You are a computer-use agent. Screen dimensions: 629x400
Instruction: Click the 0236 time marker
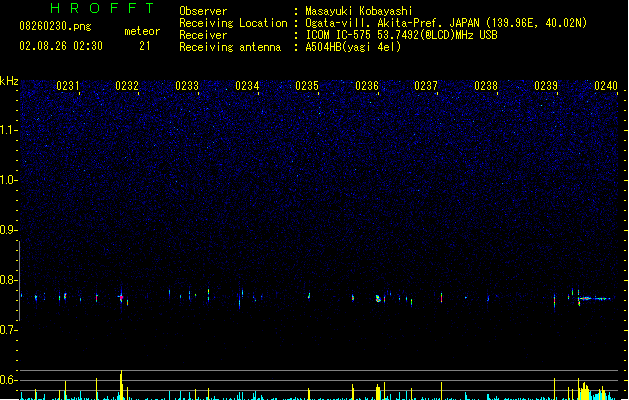click(367, 86)
